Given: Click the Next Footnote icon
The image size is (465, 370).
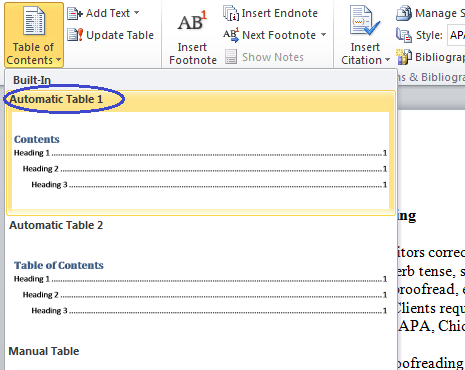Looking at the screenshot, I should [x=231, y=35].
